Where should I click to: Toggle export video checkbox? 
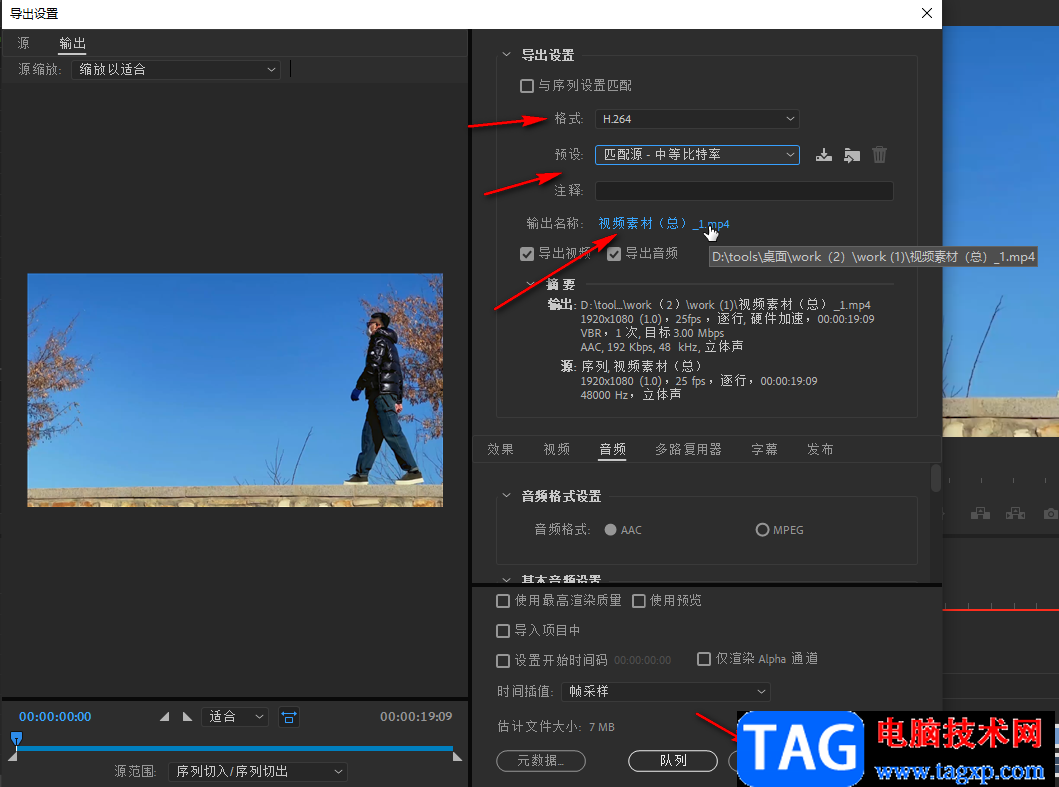click(x=527, y=254)
